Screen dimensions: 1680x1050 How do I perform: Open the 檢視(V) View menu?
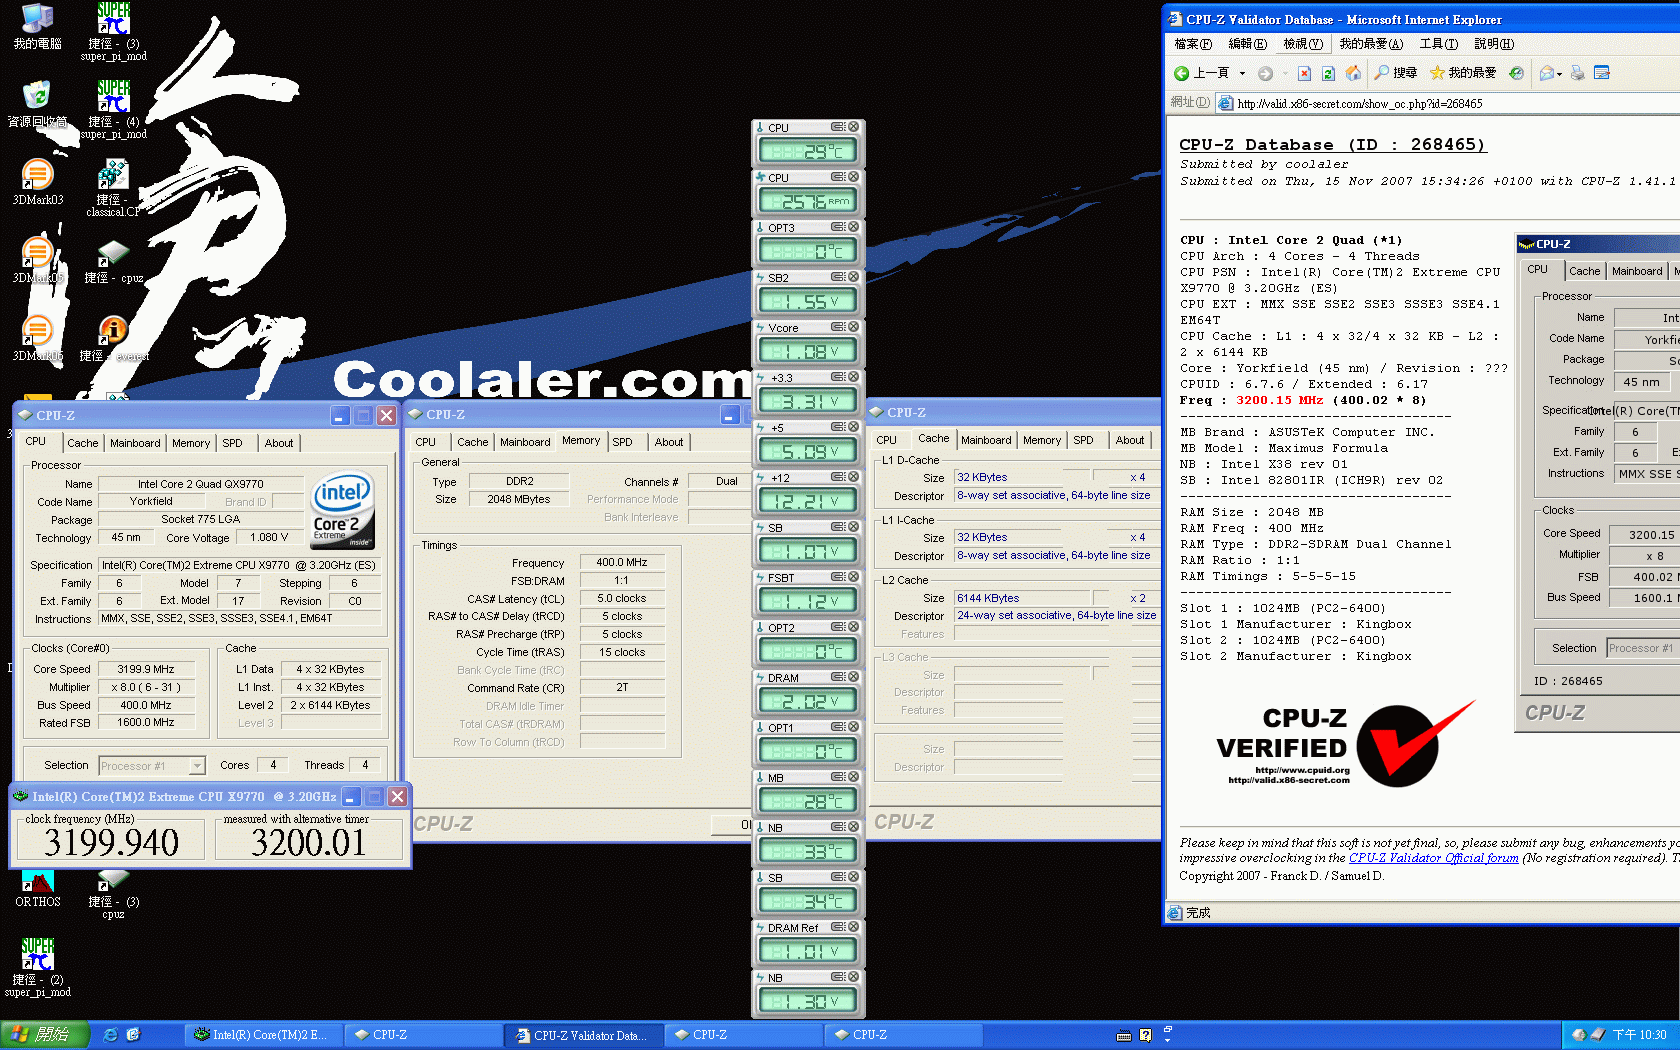(x=1303, y=44)
